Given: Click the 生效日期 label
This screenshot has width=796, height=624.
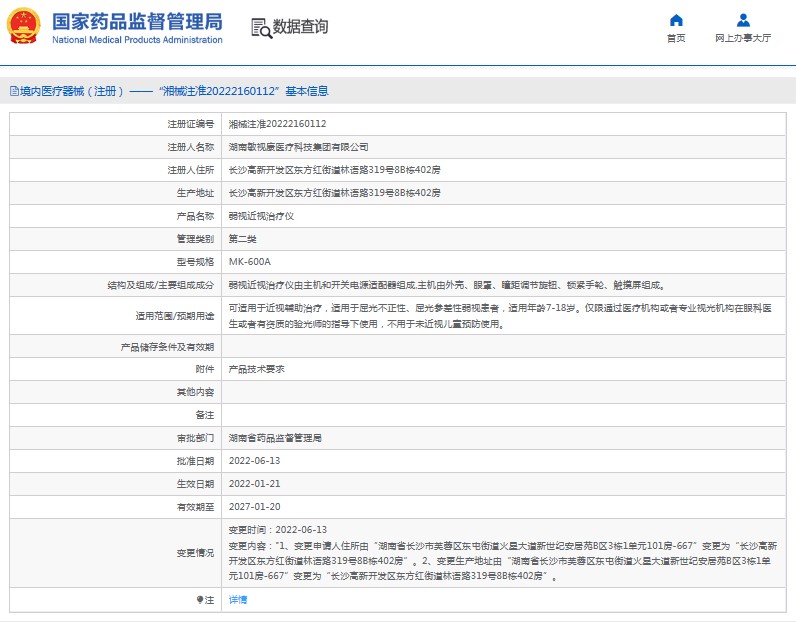Looking at the screenshot, I should (x=195, y=484).
